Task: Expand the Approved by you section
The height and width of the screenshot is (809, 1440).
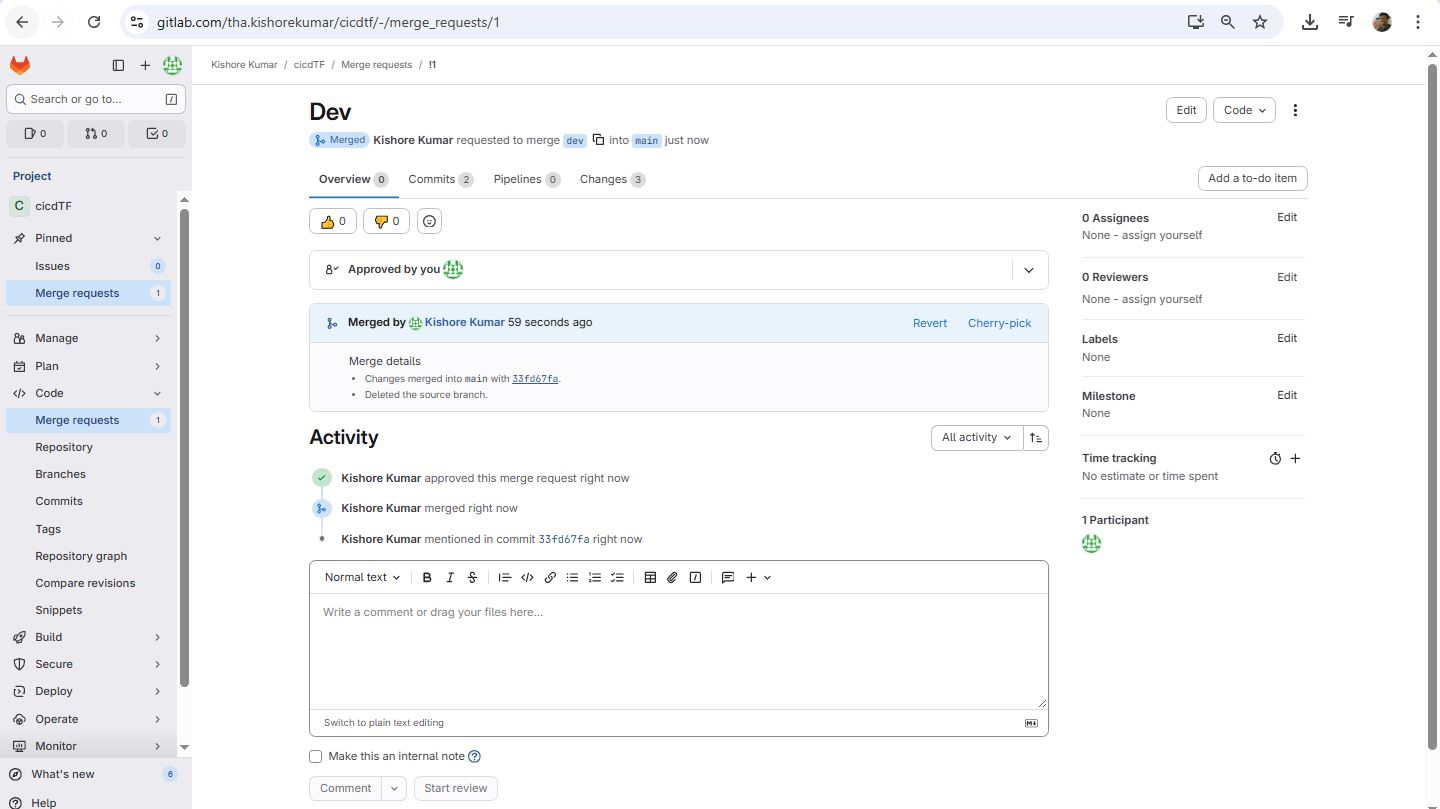Action: click(1029, 270)
